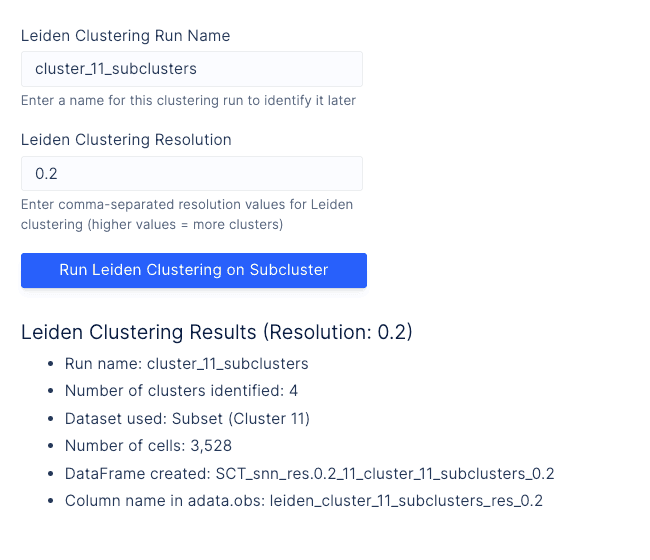Click the "Number of cells: 3,528" line
Image resolution: width=650 pixels, height=560 pixels.
click(x=148, y=446)
